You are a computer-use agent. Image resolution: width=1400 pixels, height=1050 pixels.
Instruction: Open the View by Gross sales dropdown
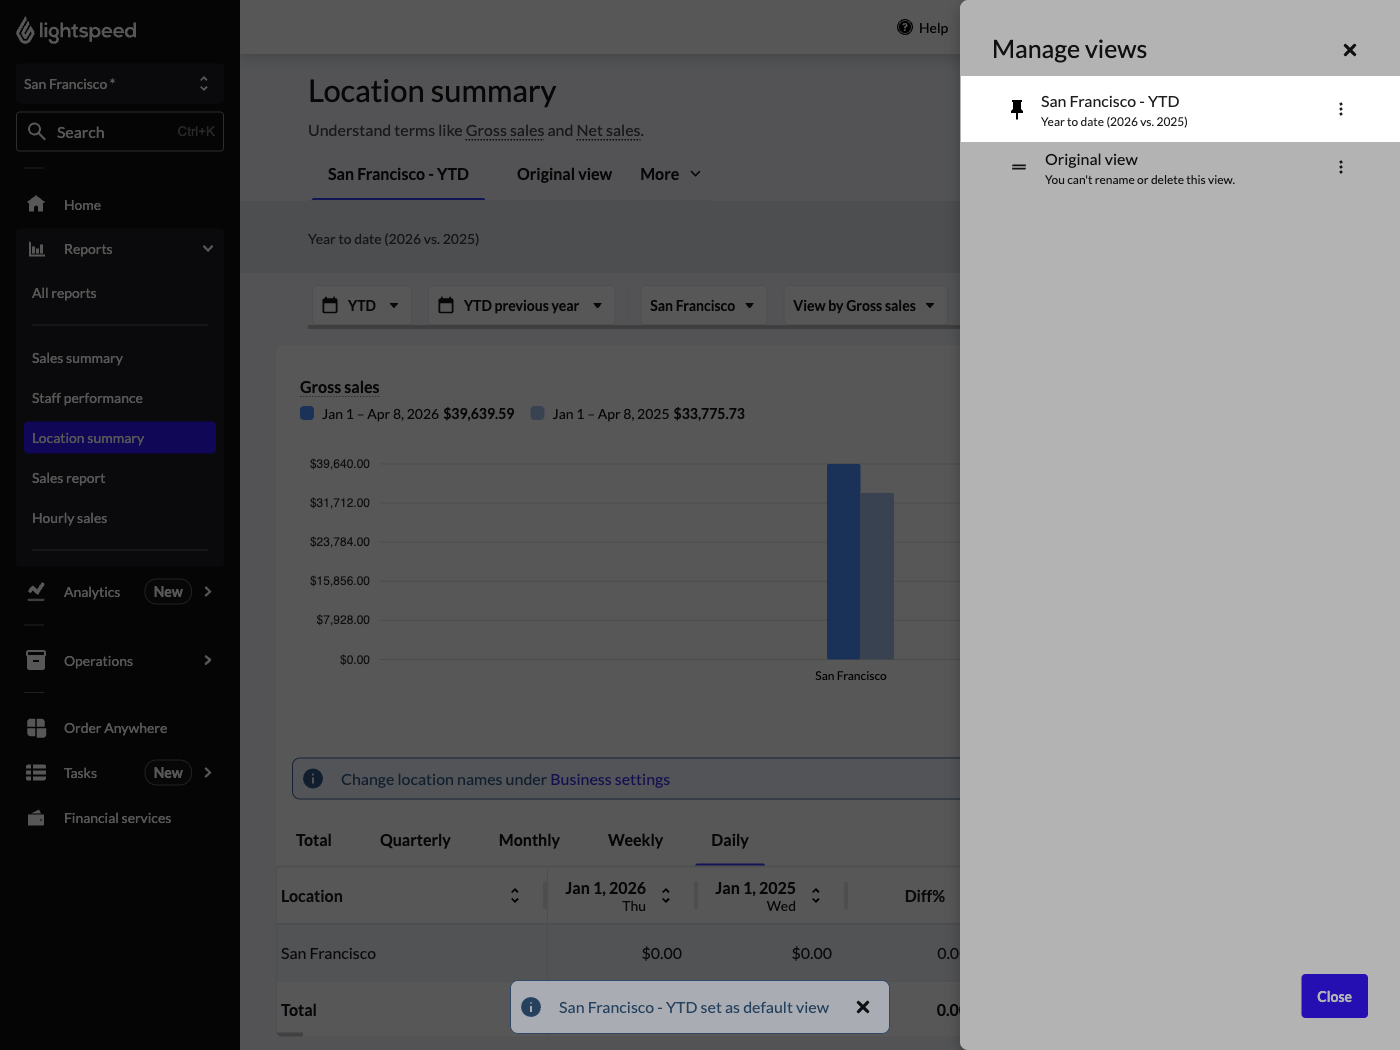863,306
